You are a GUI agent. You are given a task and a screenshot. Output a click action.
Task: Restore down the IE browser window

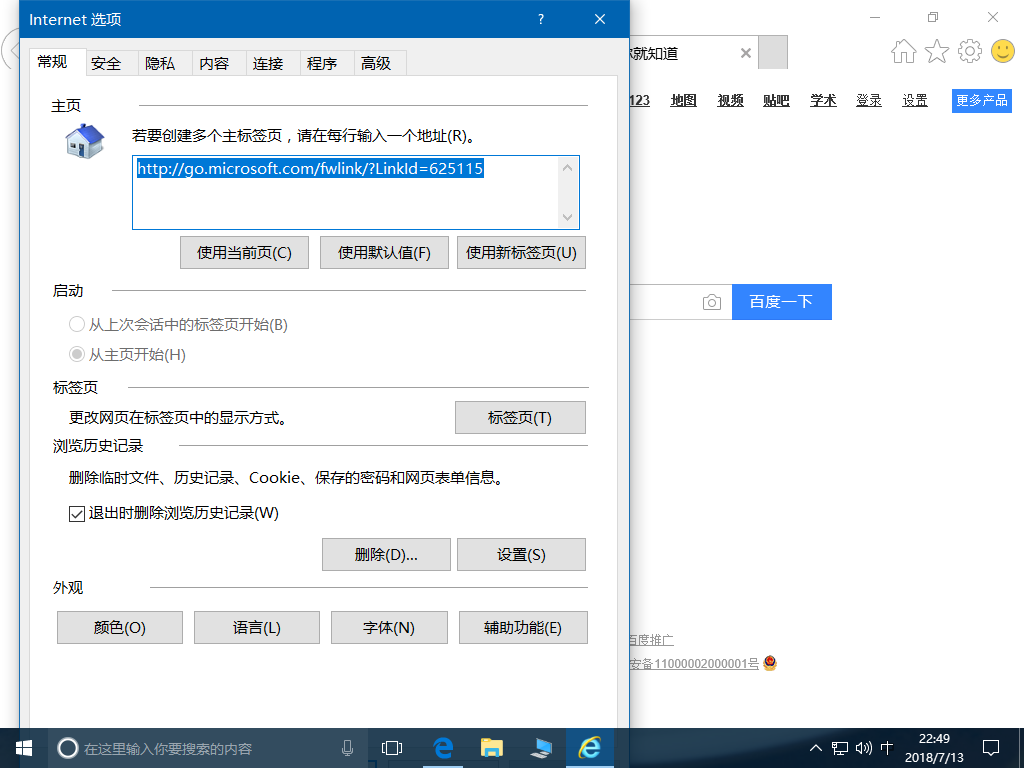click(x=933, y=17)
